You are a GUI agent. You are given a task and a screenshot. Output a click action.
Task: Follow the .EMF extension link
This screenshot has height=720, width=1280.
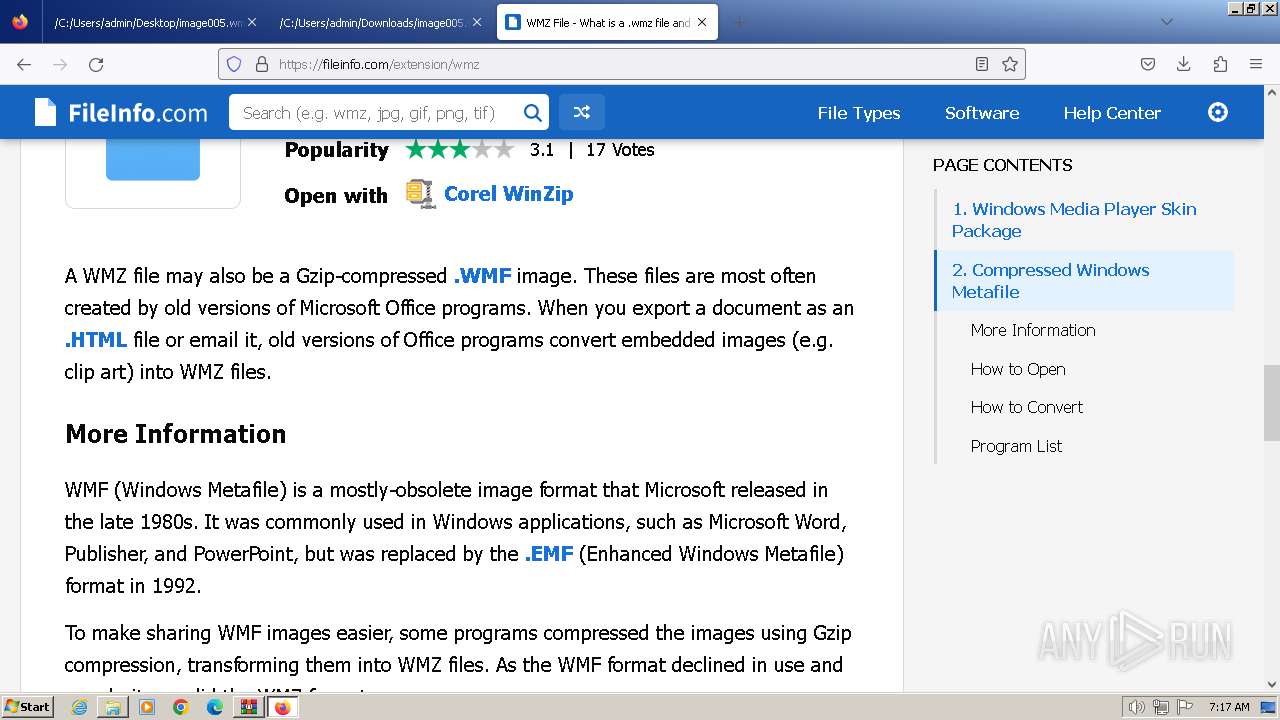[548, 554]
